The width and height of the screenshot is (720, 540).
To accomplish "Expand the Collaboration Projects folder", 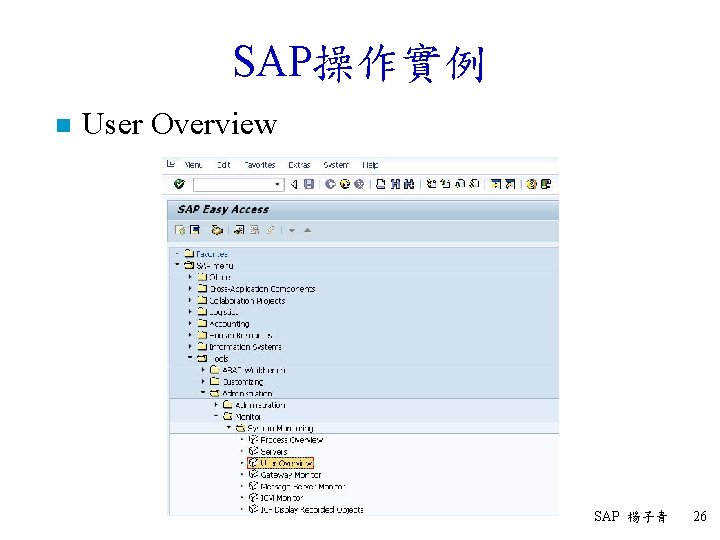I will pos(190,300).
